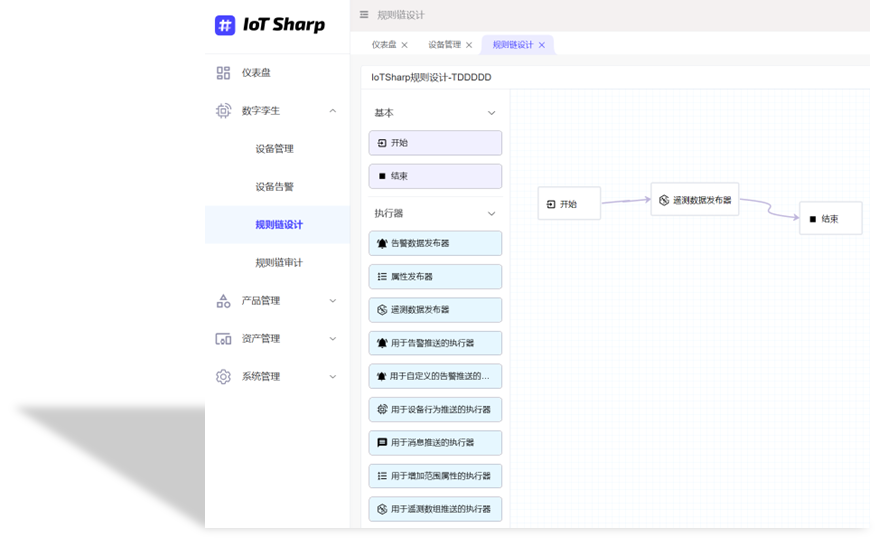Click the IoT Sharp brand name text
This screenshot has height=541, width=883.
coord(284,25)
